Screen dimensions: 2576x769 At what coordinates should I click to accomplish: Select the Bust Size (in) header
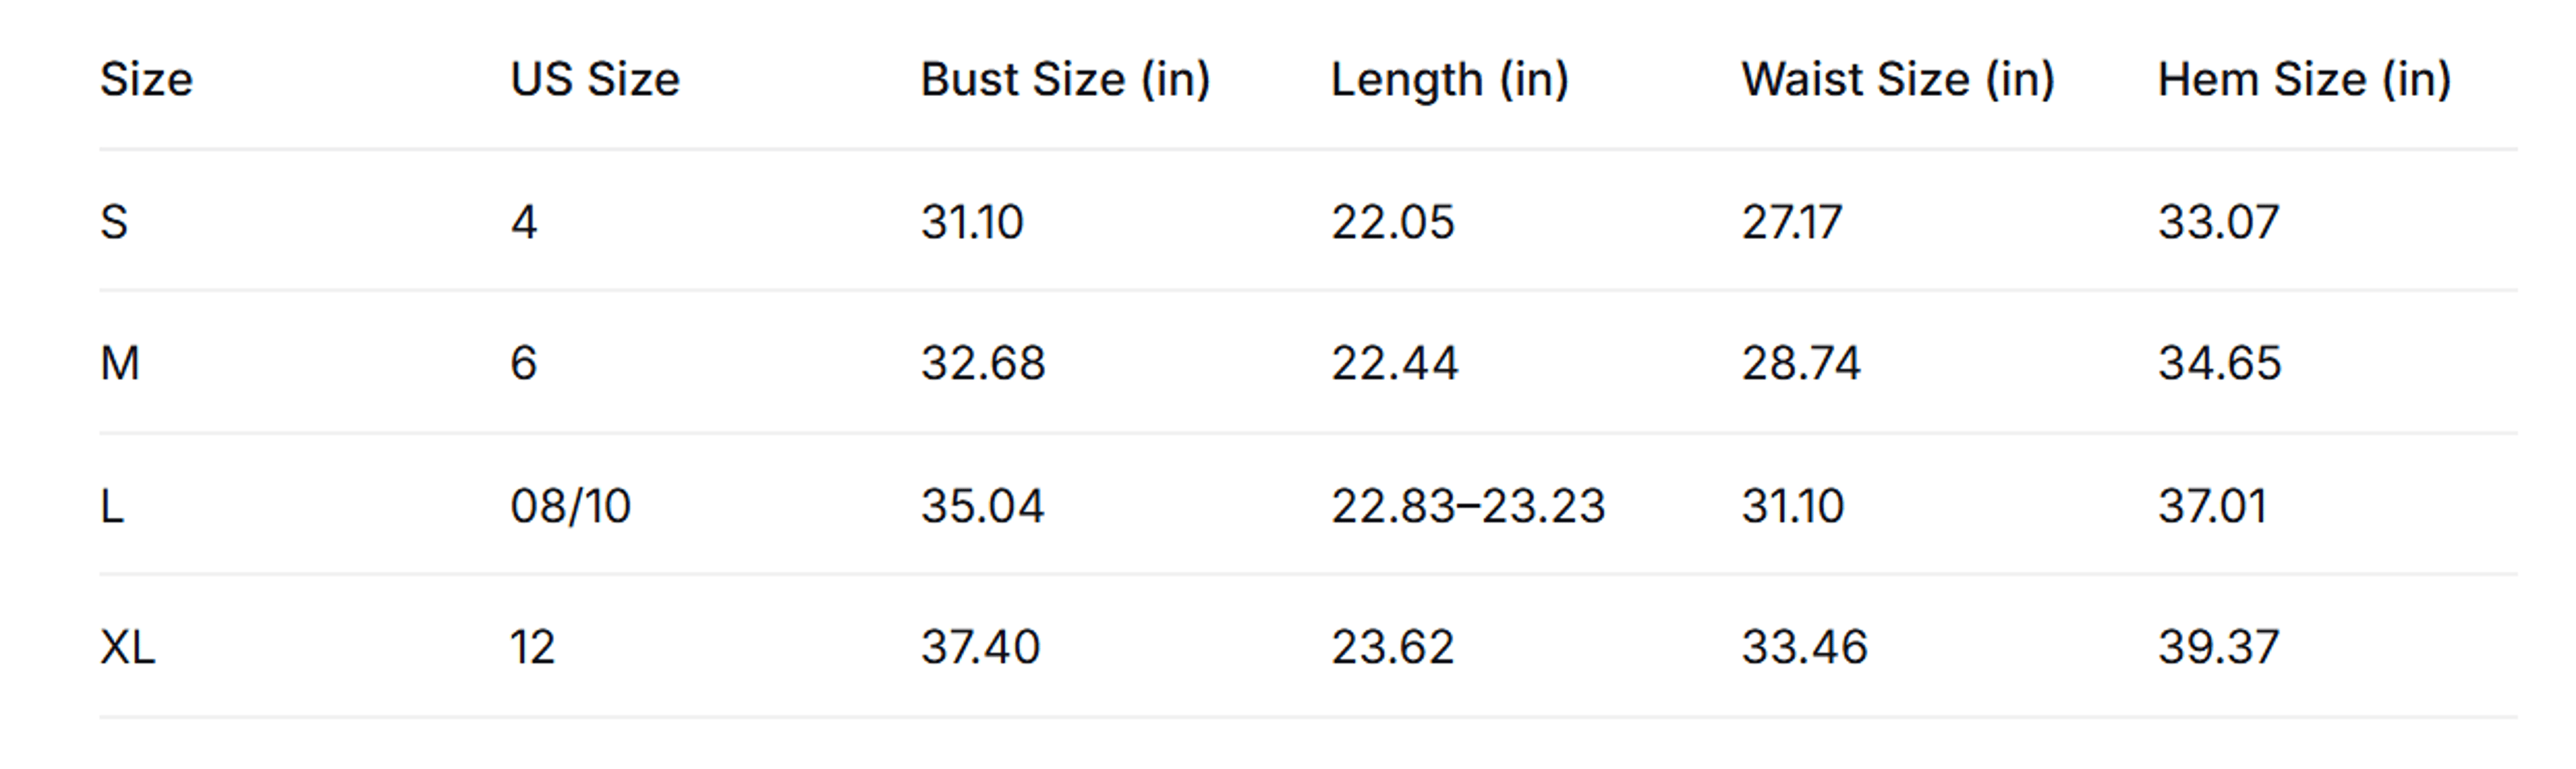1065,80
